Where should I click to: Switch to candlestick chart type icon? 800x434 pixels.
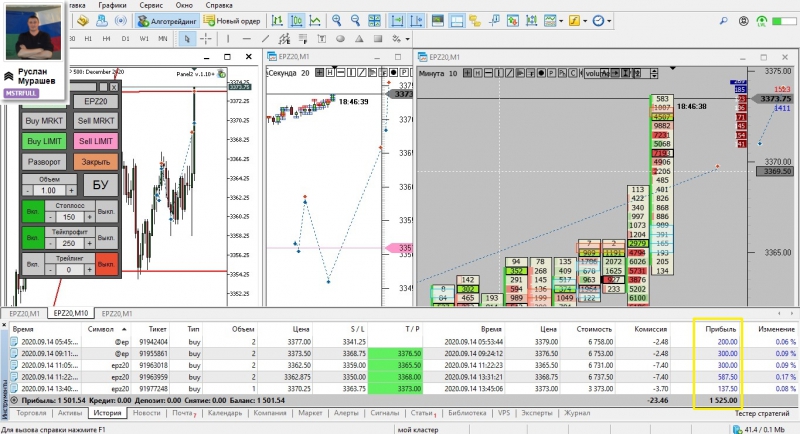(x=296, y=21)
